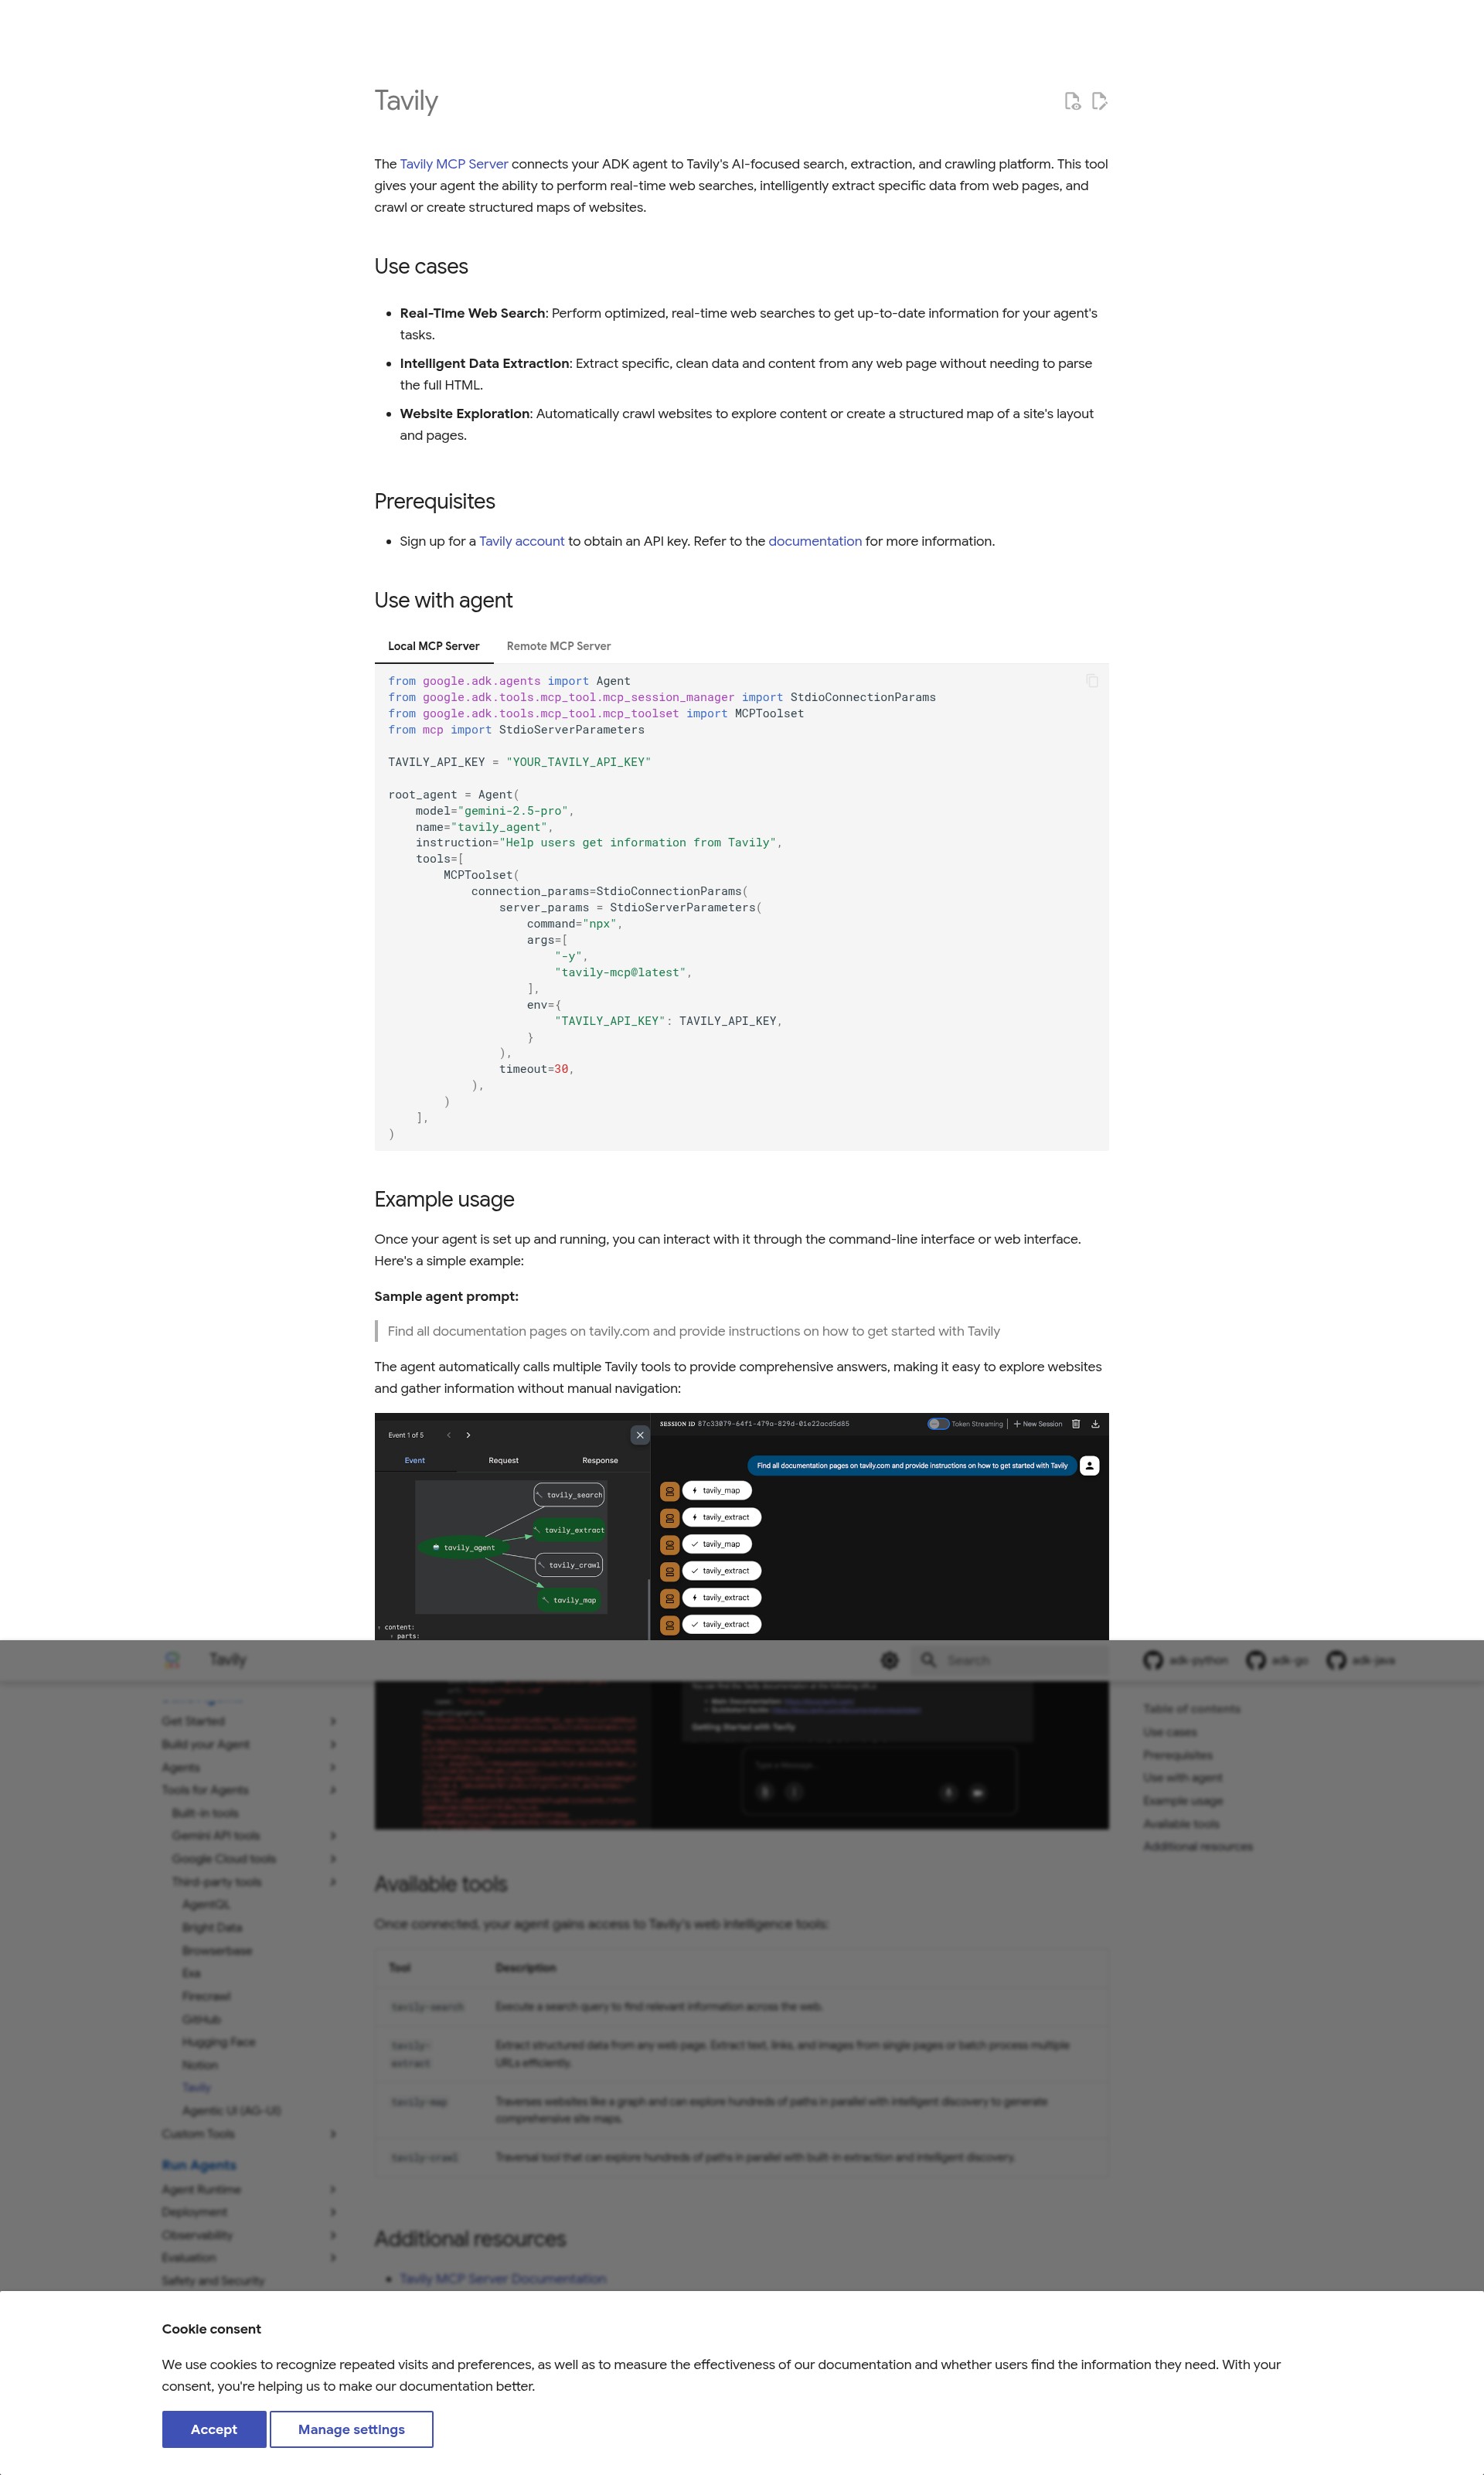
Task: Click the "gemini-2.5-pro" model value
Action: 512,811
